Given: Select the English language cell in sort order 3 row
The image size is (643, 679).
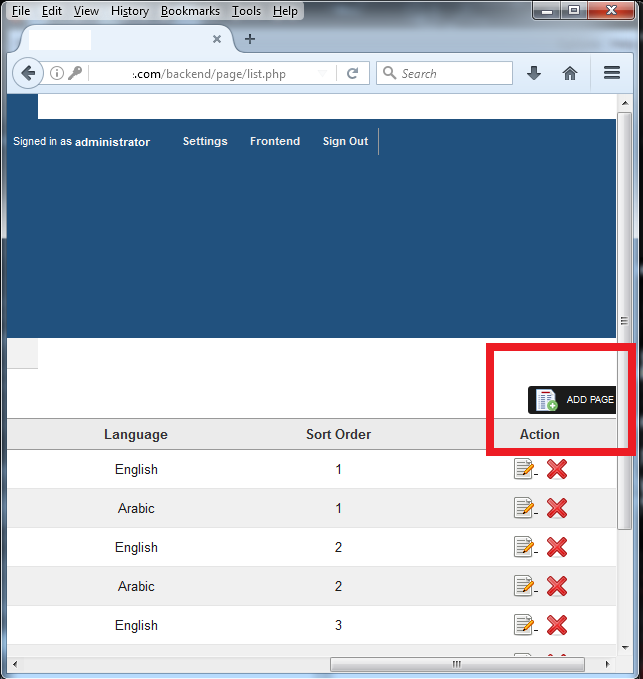Looking at the screenshot, I should click(136, 625).
